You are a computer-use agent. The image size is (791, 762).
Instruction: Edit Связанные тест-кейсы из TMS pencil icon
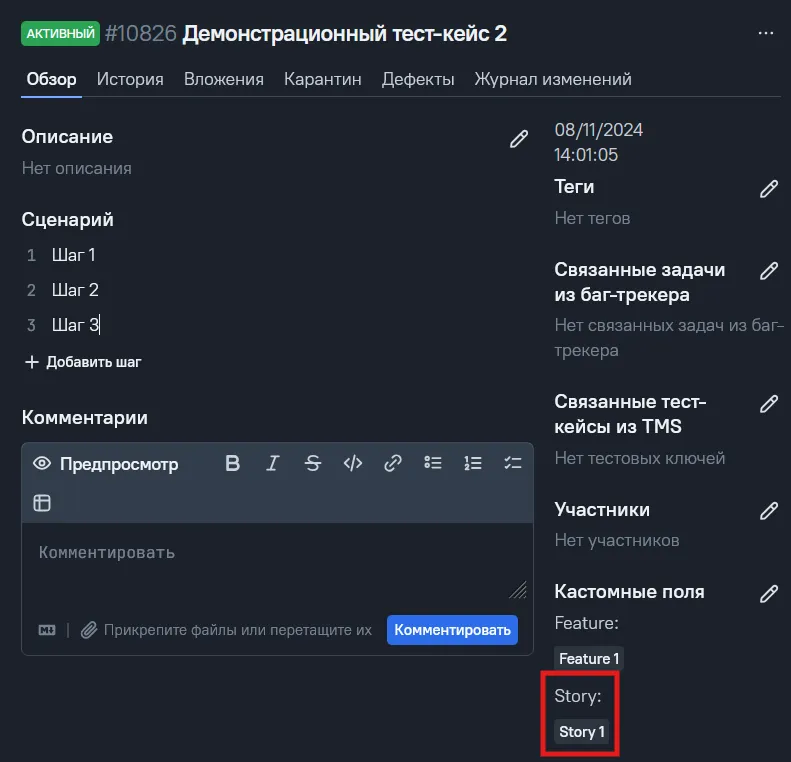(769, 404)
